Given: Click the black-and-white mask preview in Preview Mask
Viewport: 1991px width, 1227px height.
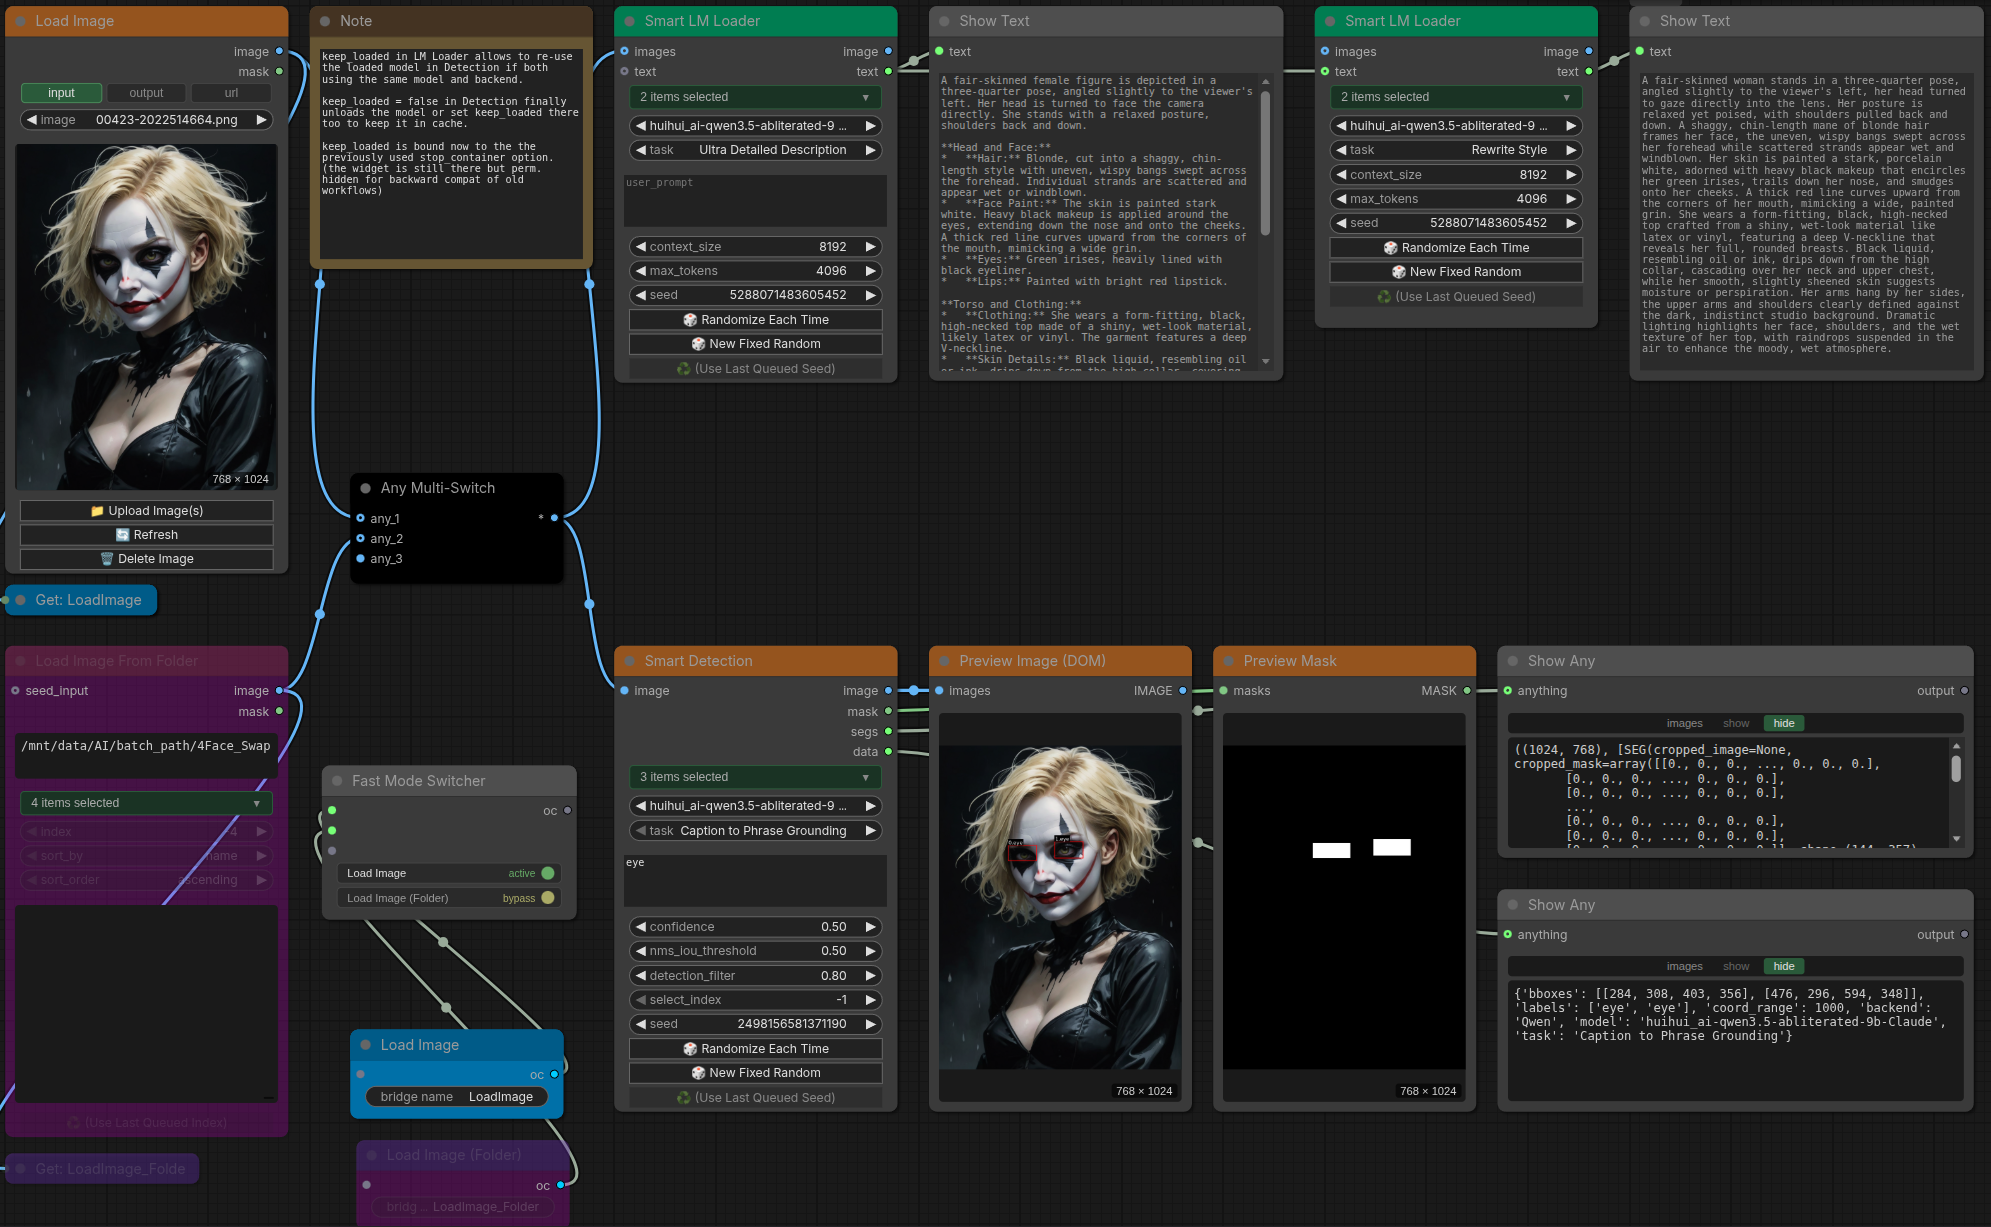Looking at the screenshot, I should 1344,907.
